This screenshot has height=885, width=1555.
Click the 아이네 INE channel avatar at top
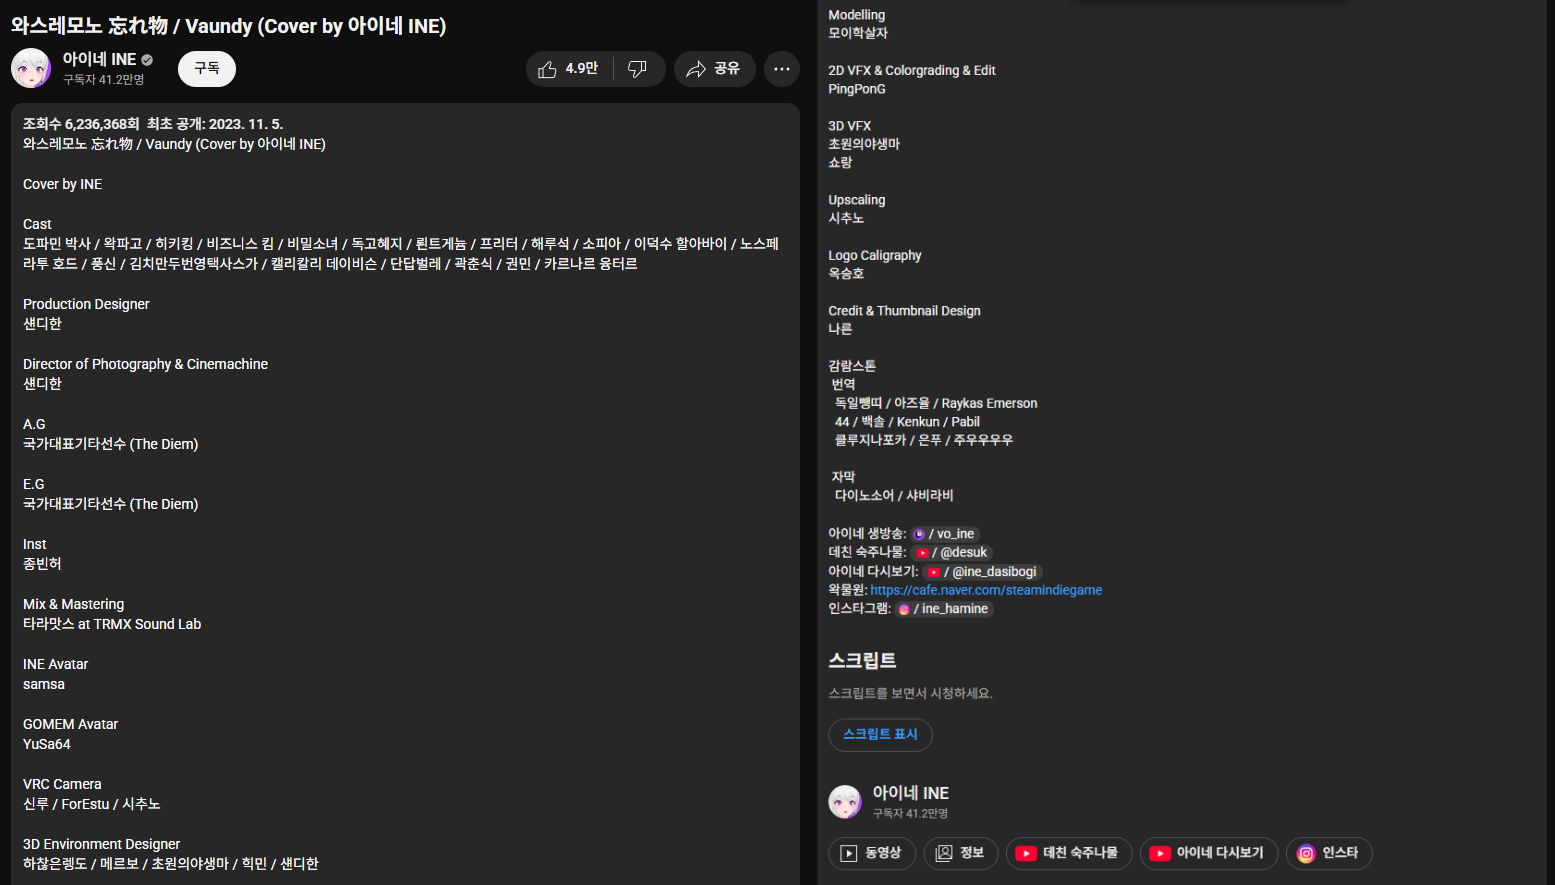pos(31,68)
